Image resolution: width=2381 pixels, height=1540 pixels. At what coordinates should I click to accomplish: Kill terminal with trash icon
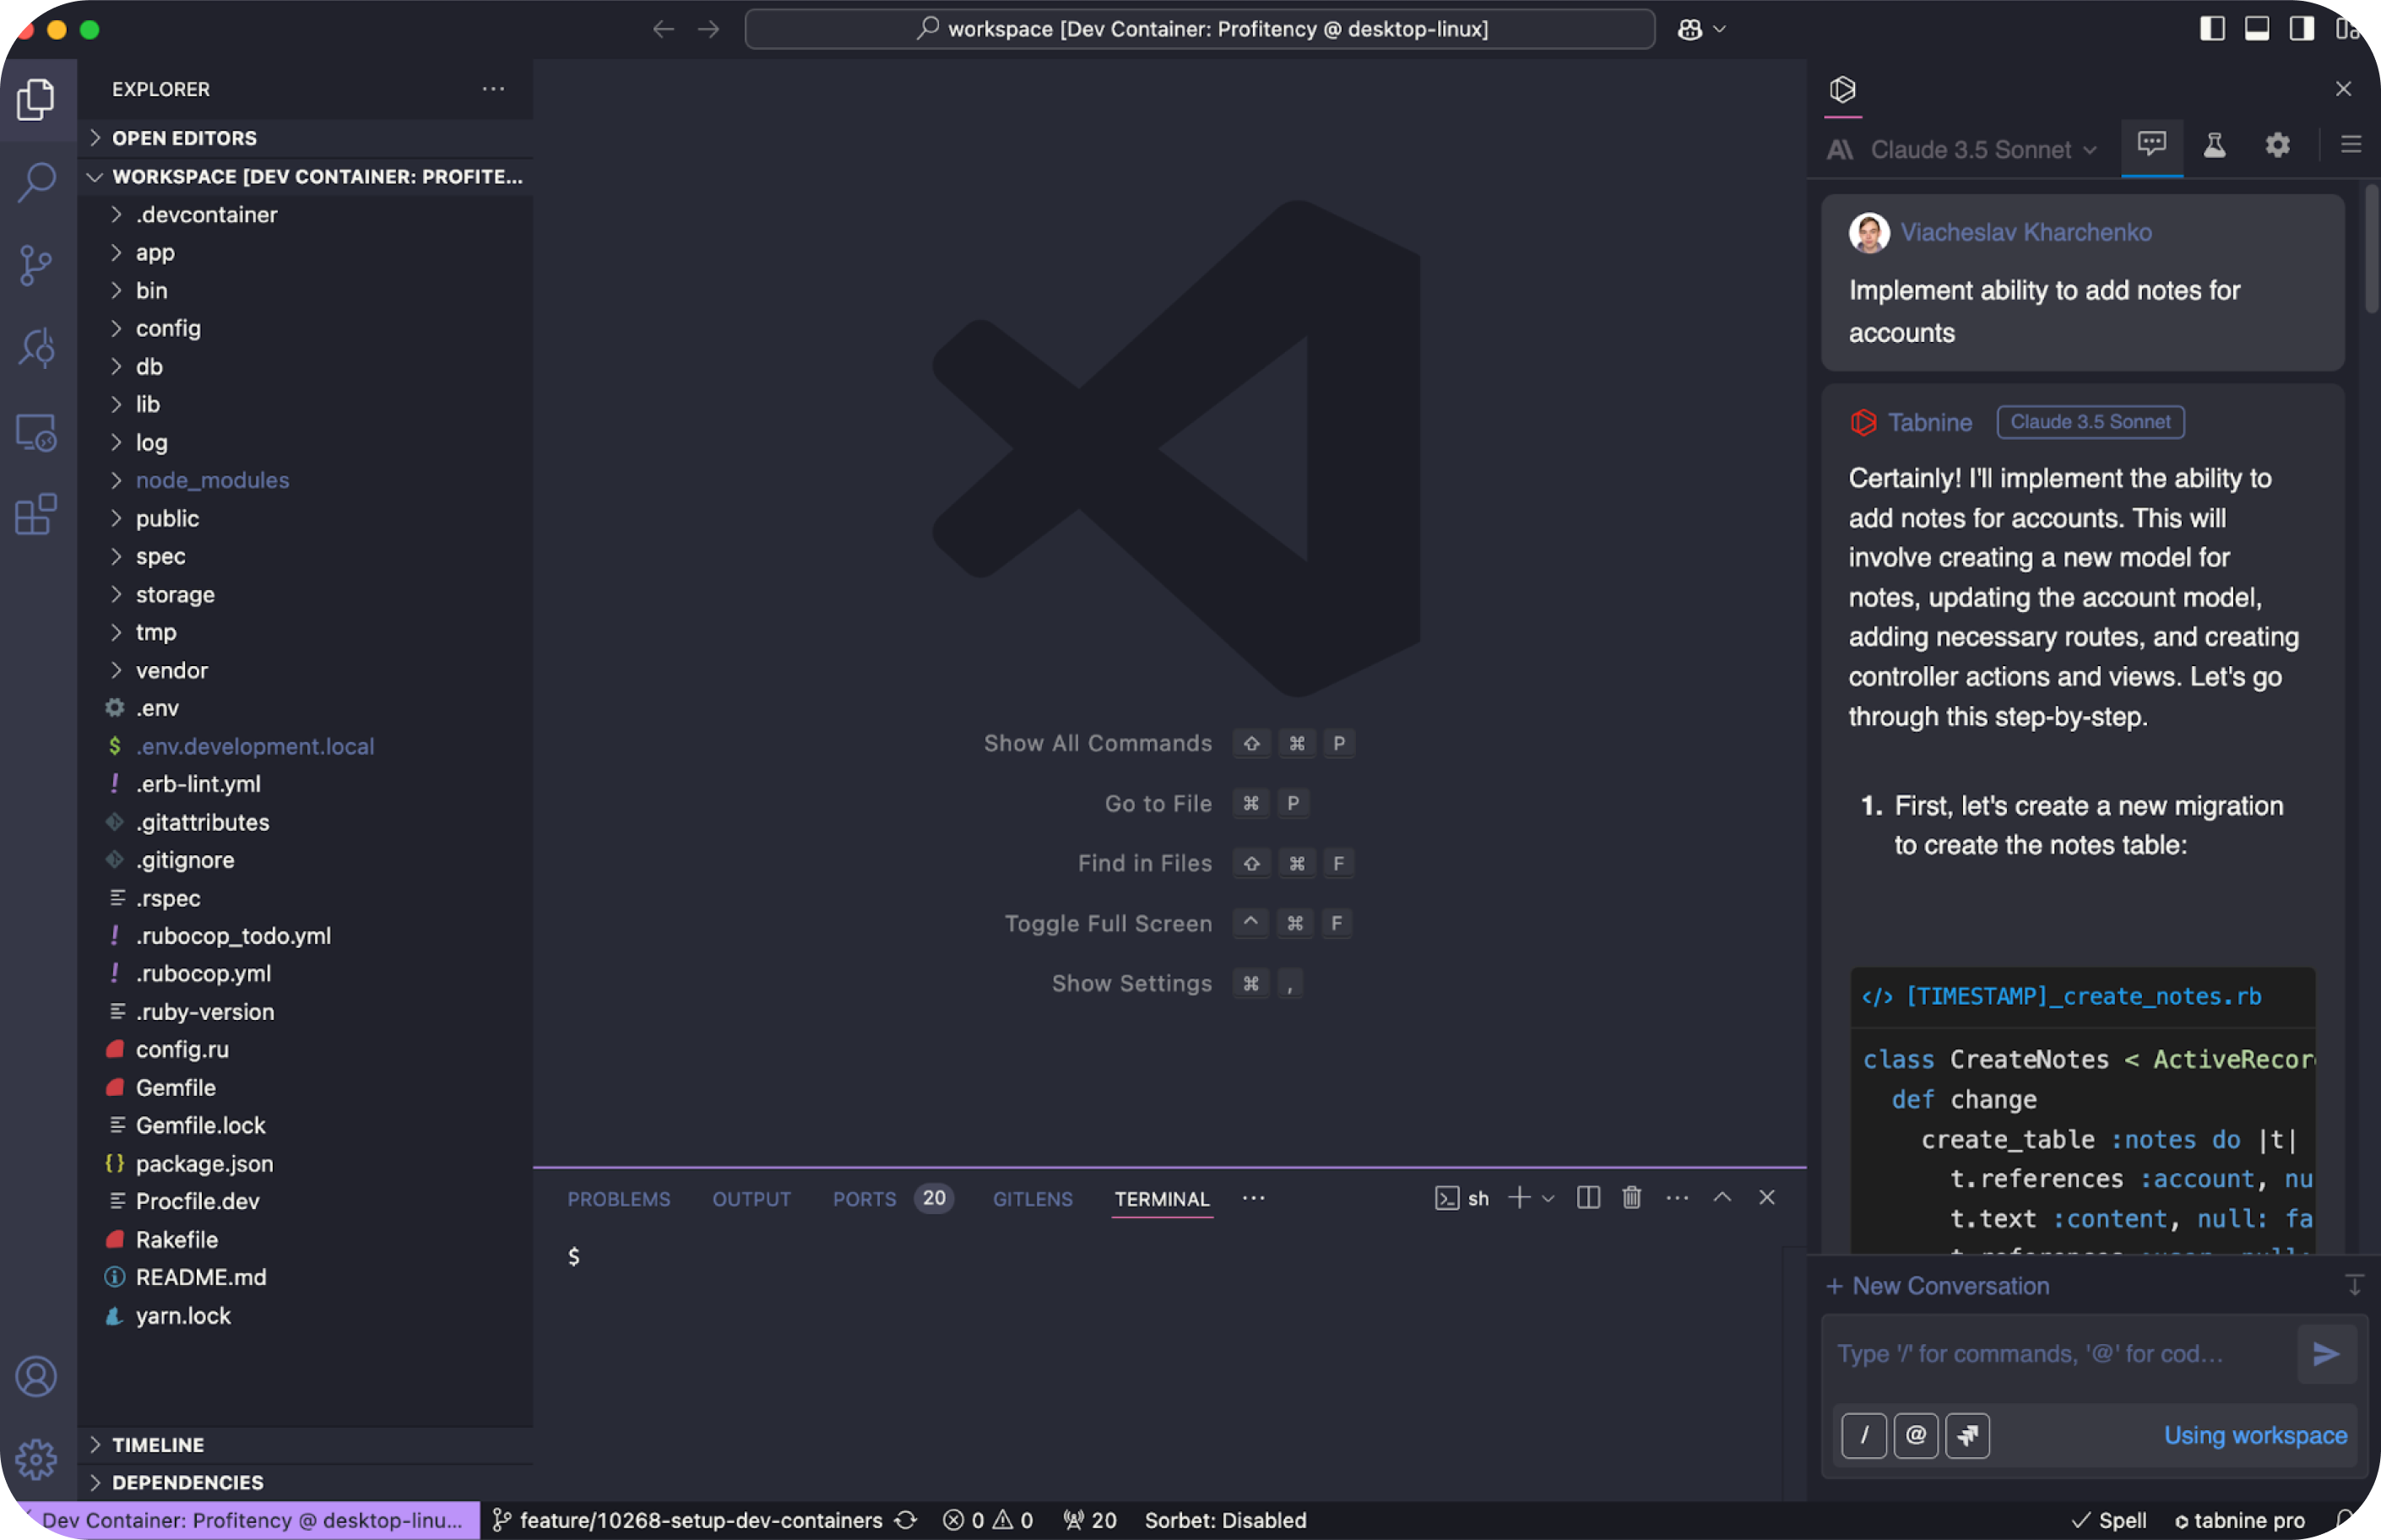pos(1631,1198)
